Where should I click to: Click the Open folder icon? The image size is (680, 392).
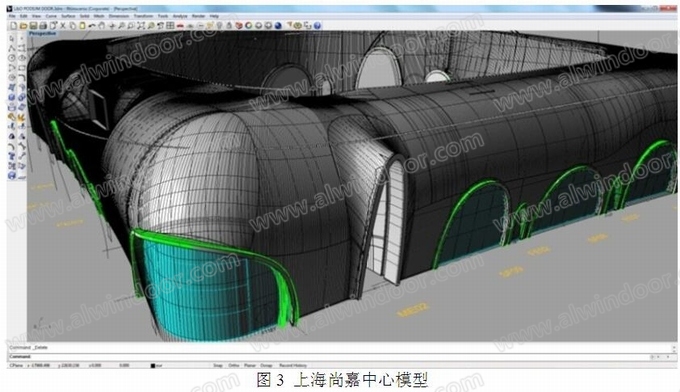(23, 26)
